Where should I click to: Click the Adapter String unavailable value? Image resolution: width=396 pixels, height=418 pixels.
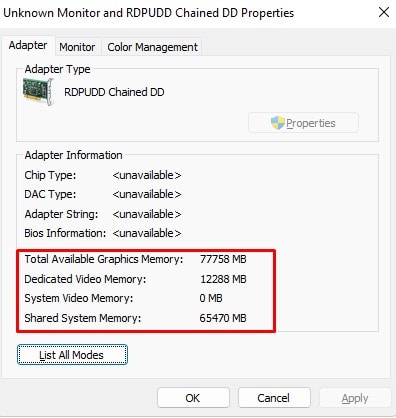147,214
